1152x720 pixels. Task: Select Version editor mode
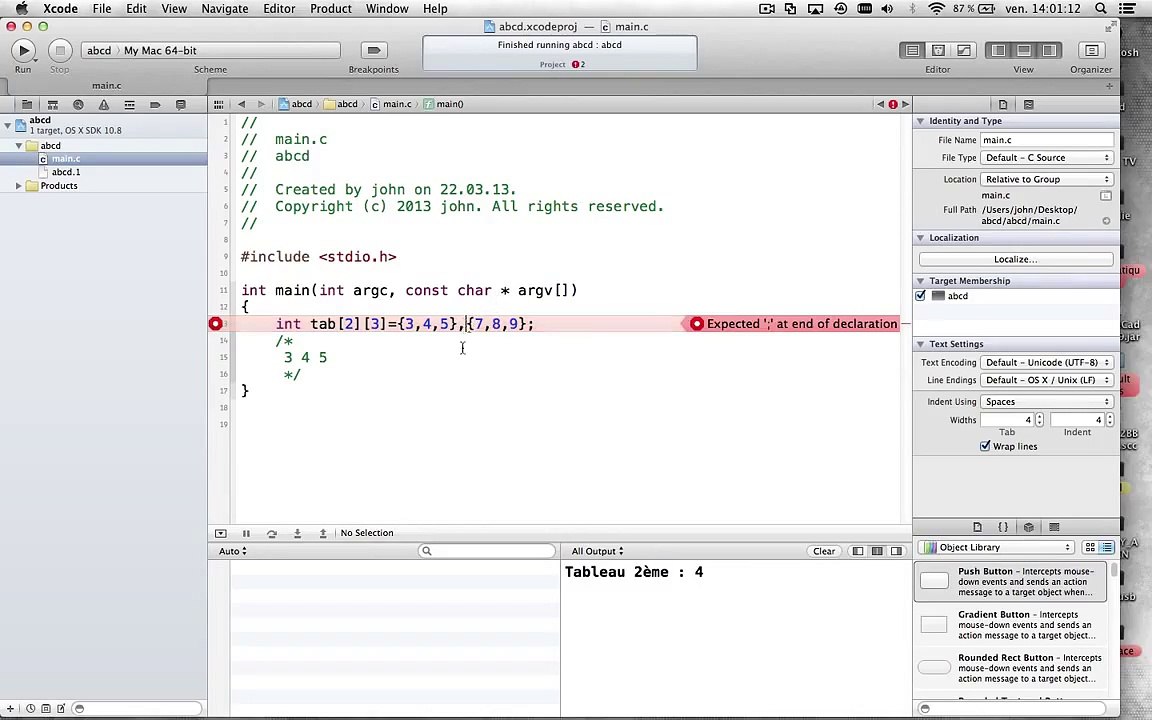pyautogui.click(x=964, y=50)
